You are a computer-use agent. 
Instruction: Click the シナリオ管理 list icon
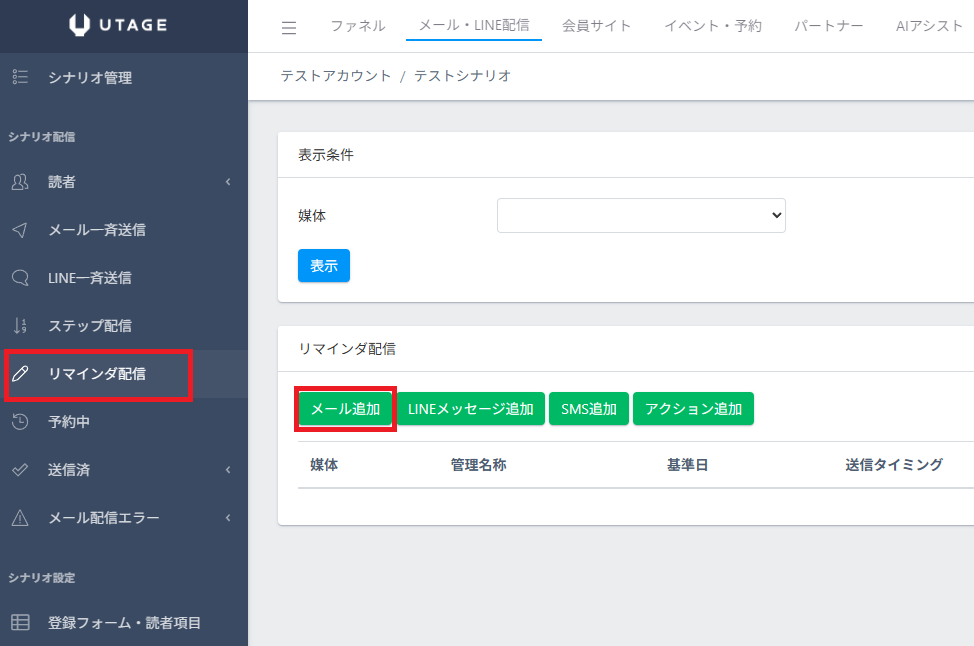[20, 77]
